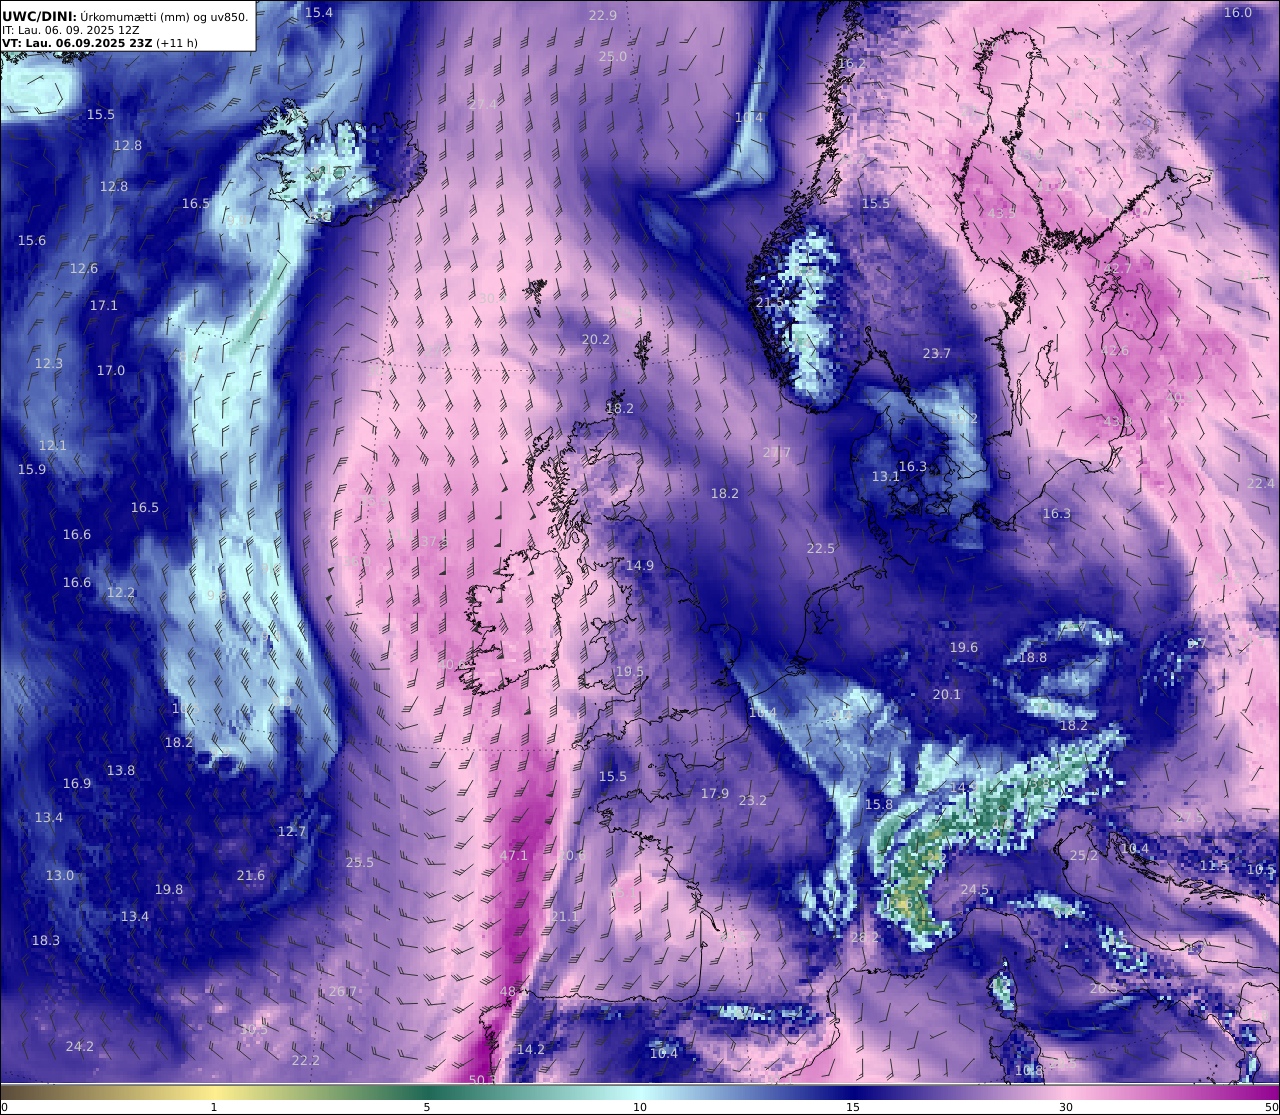Click the '18.3' value near the left edge
Viewport: 1280px width, 1115px height.
(46, 940)
